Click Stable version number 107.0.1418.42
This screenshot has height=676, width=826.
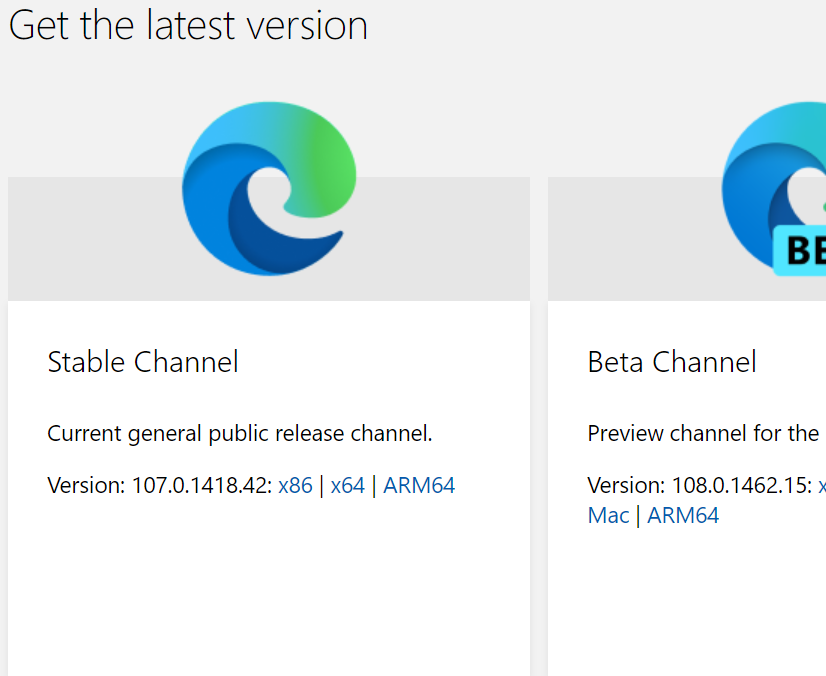(200, 486)
